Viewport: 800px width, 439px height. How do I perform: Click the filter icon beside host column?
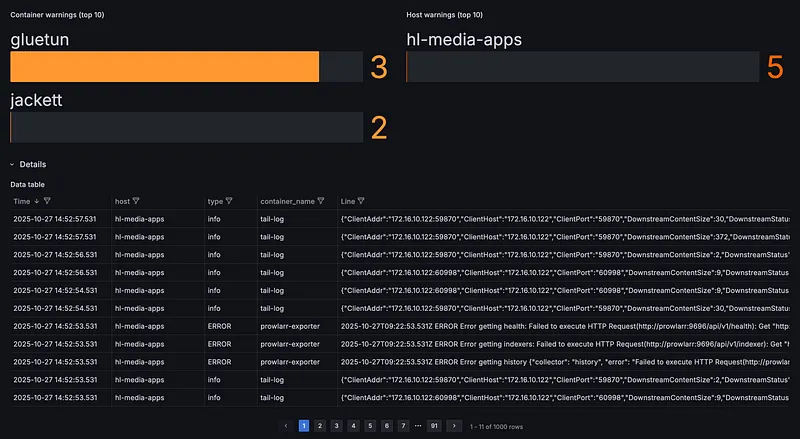(x=136, y=201)
